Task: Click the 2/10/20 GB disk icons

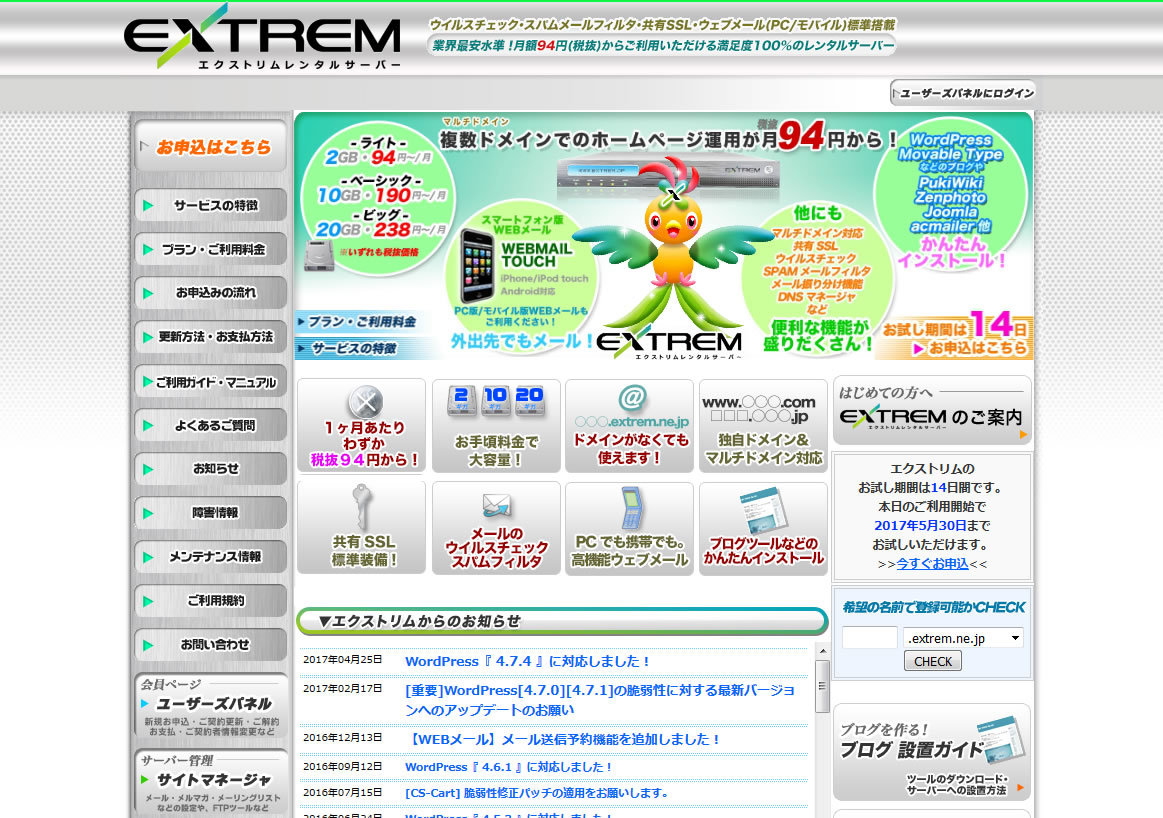Action: pyautogui.click(x=495, y=401)
